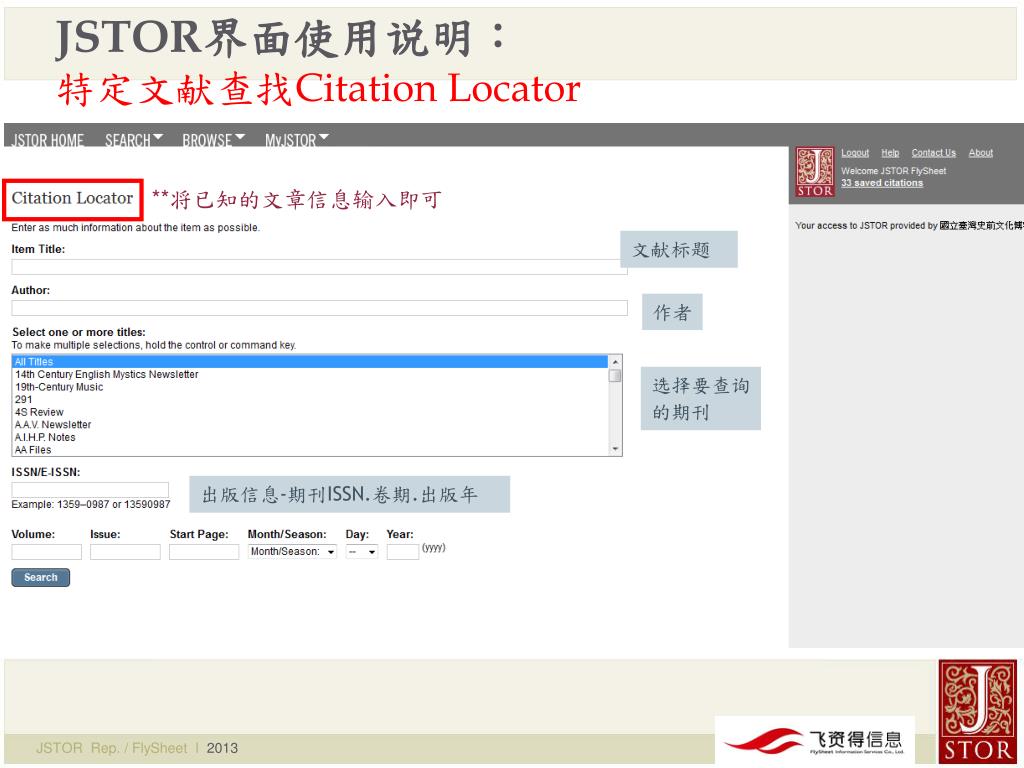Click the JSTOR logo beside Logout link
This screenshot has width=1024, height=768.
814,172
